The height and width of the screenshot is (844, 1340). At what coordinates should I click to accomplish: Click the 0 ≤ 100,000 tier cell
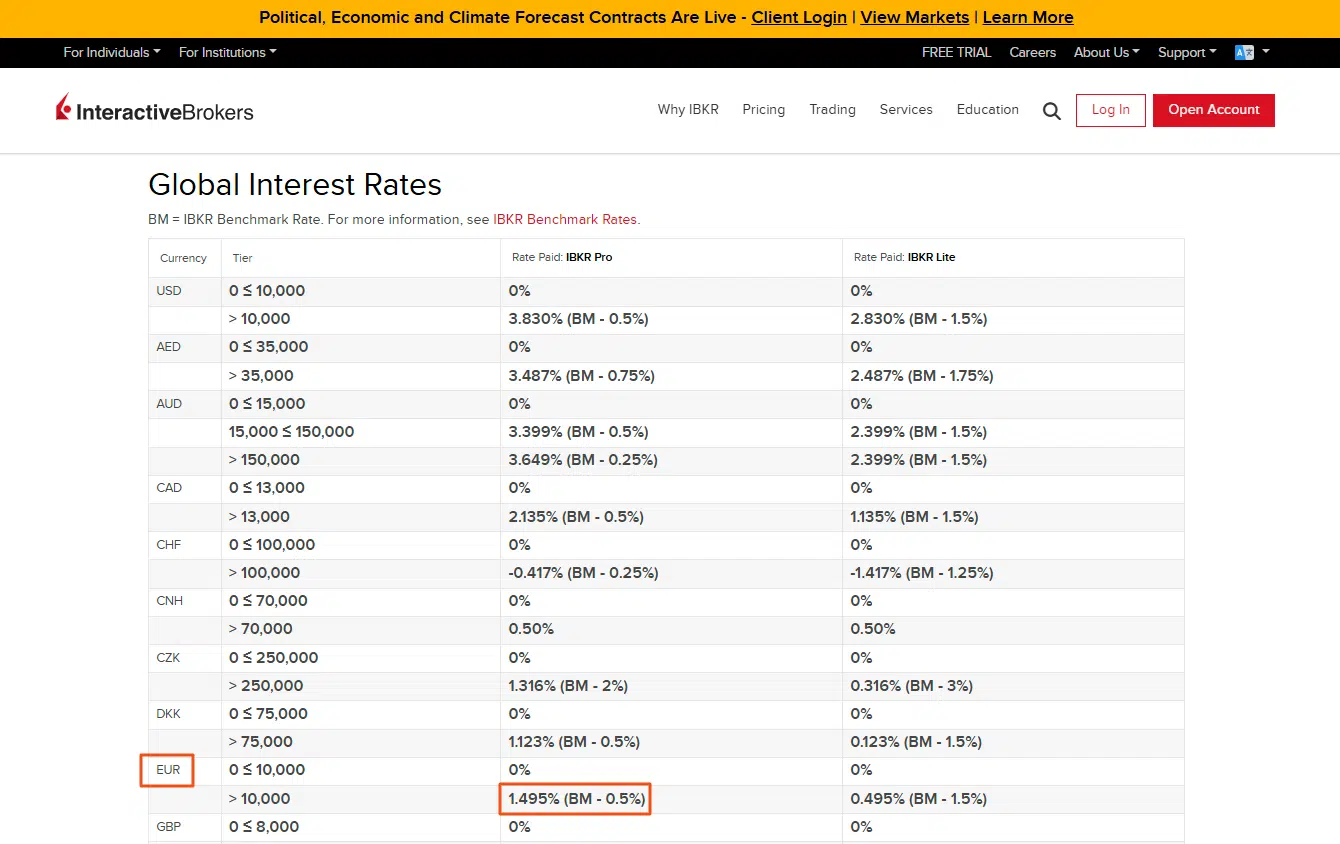pyautogui.click(x=360, y=545)
